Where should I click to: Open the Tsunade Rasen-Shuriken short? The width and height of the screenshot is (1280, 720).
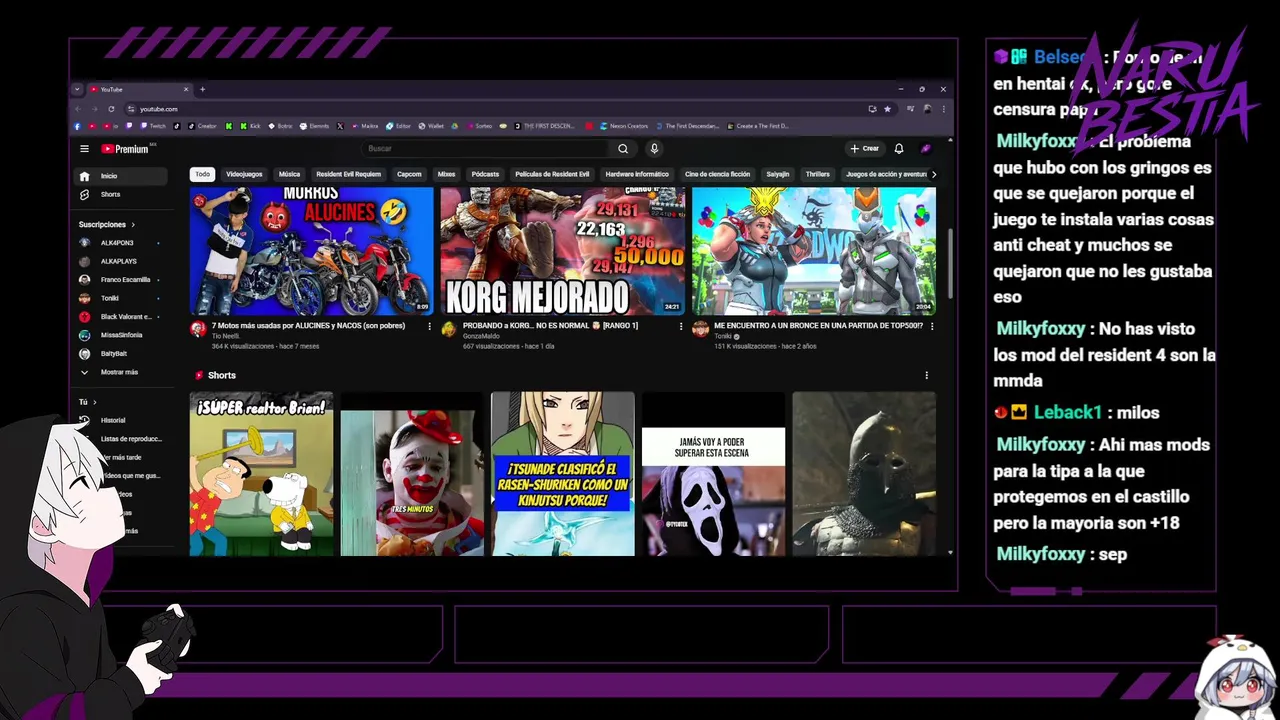[x=563, y=474]
